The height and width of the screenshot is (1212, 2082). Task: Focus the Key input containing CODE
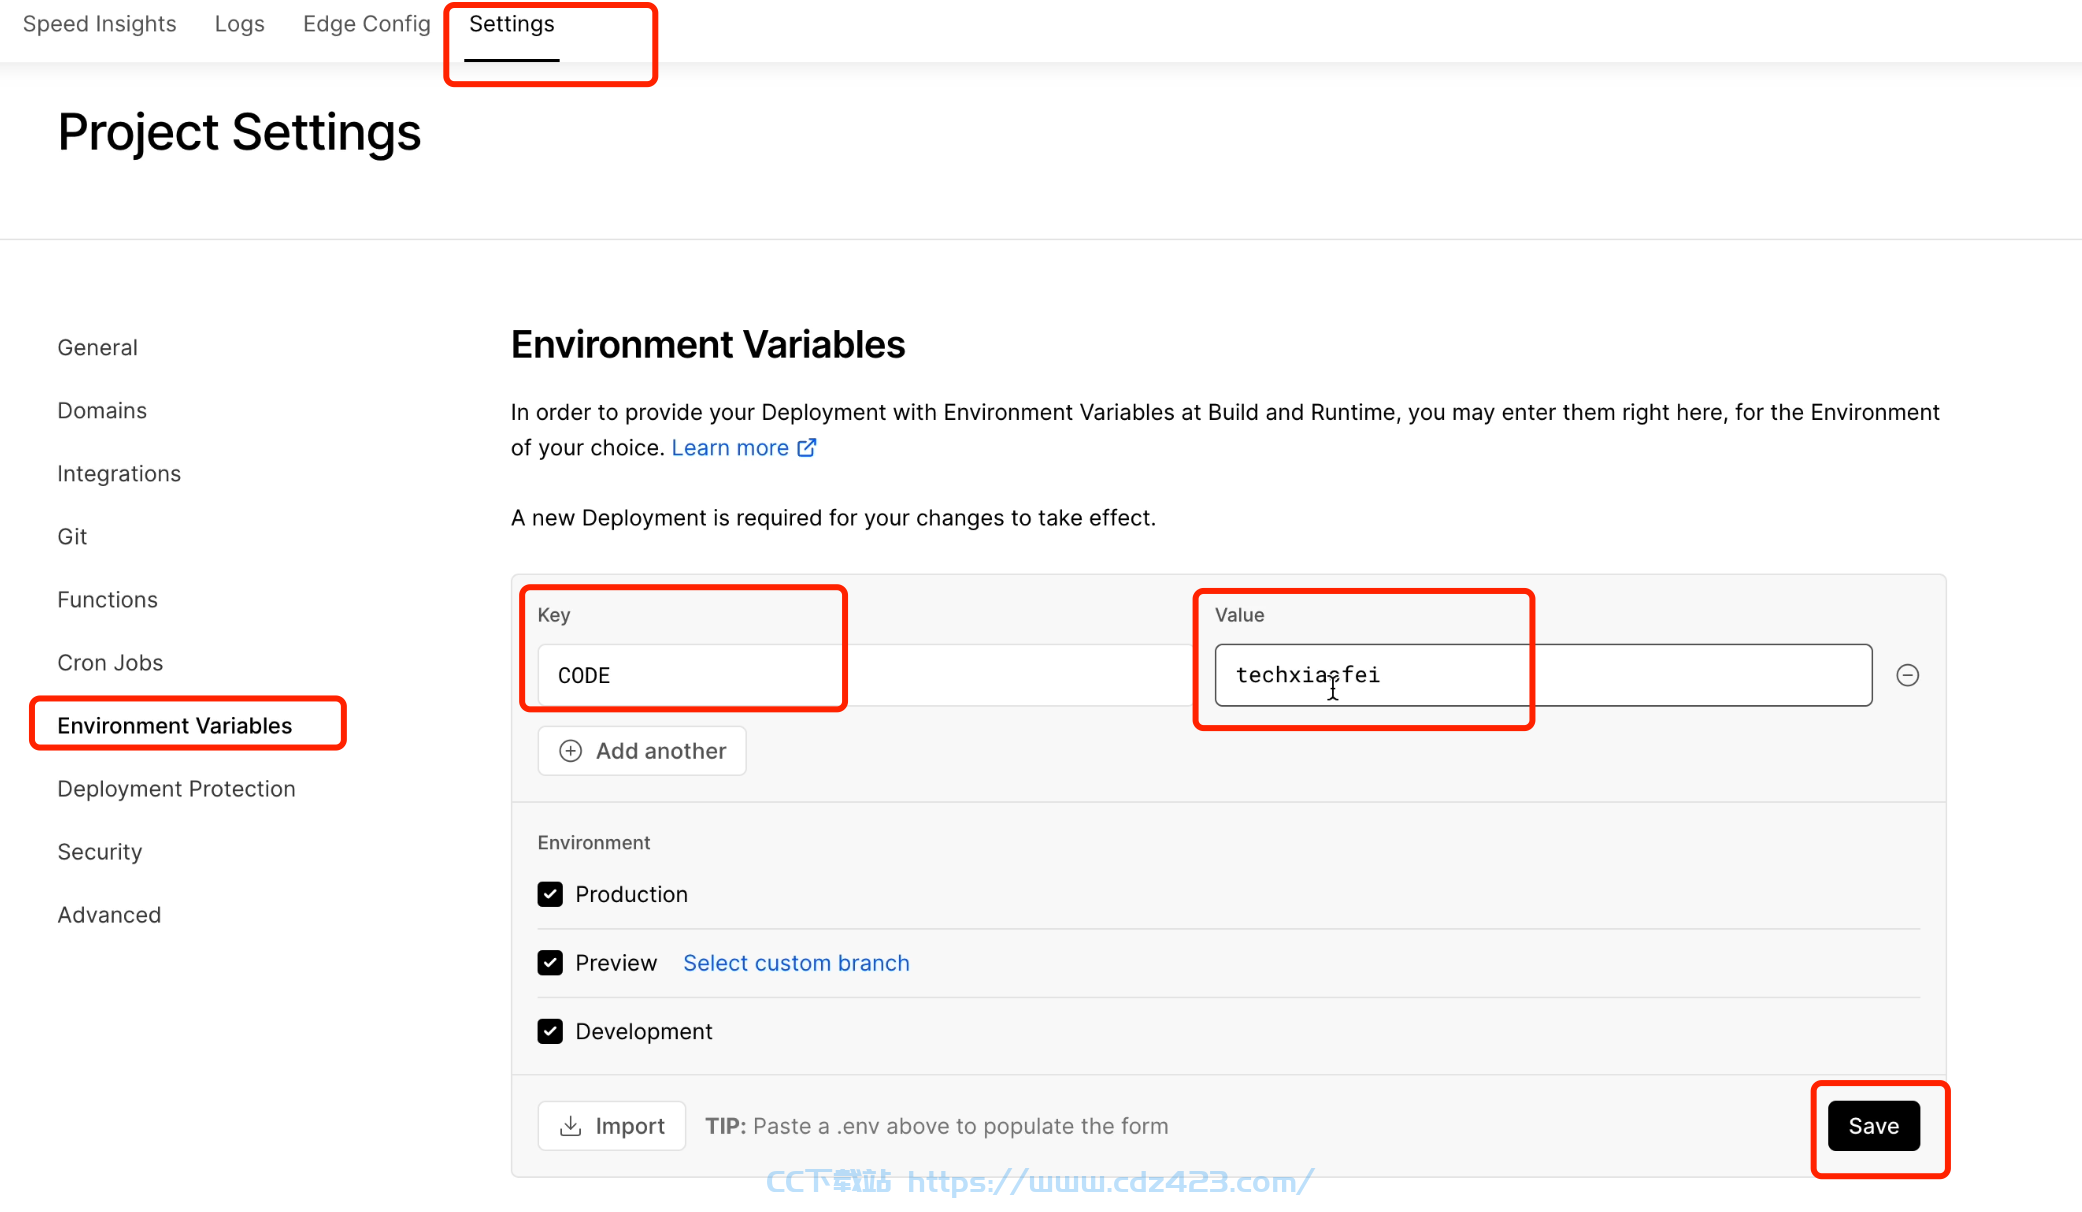(865, 675)
